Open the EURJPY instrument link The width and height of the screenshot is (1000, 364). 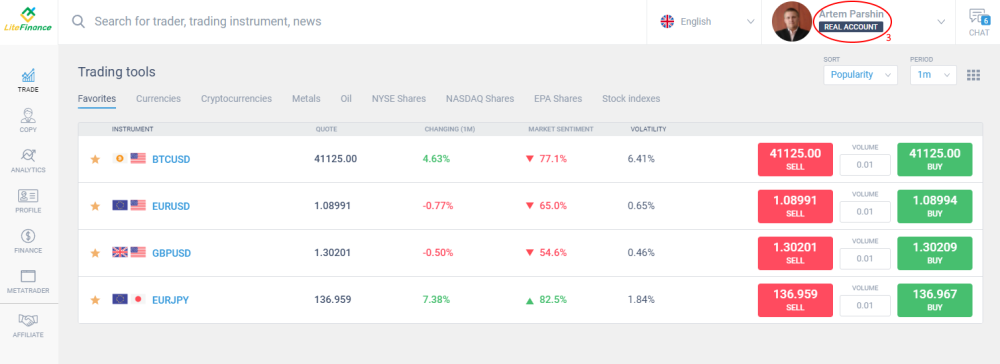170,300
